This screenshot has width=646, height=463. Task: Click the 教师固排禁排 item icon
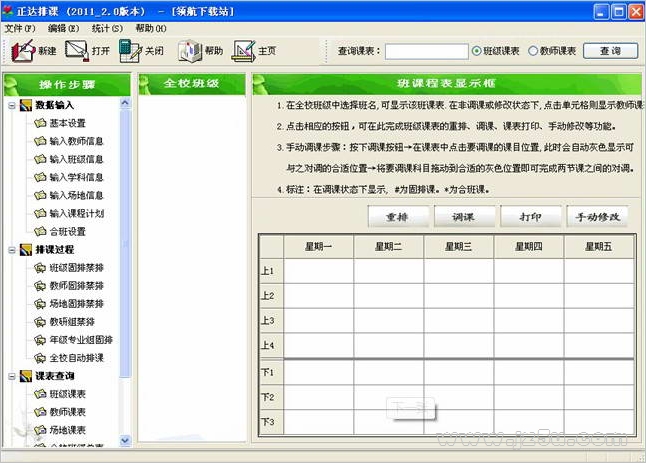[x=40, y=286]
